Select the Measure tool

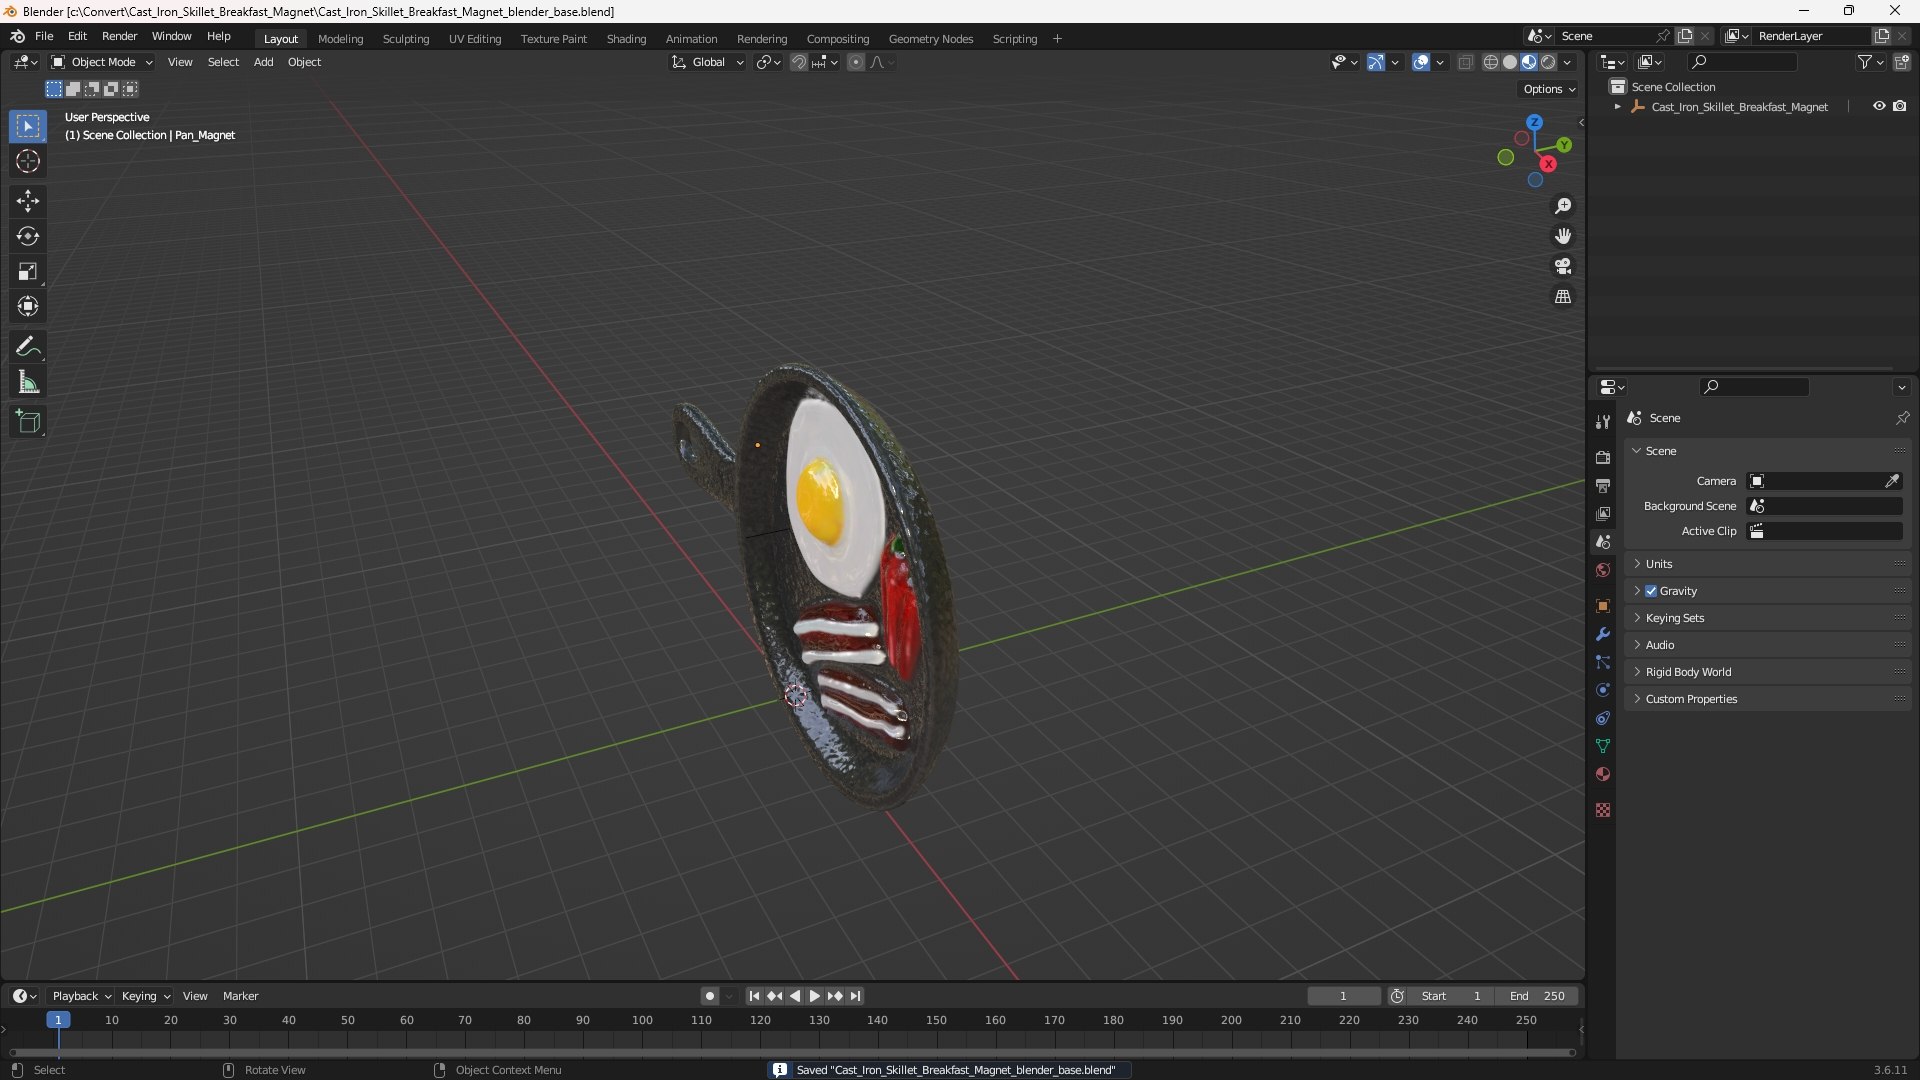point(28,382)
